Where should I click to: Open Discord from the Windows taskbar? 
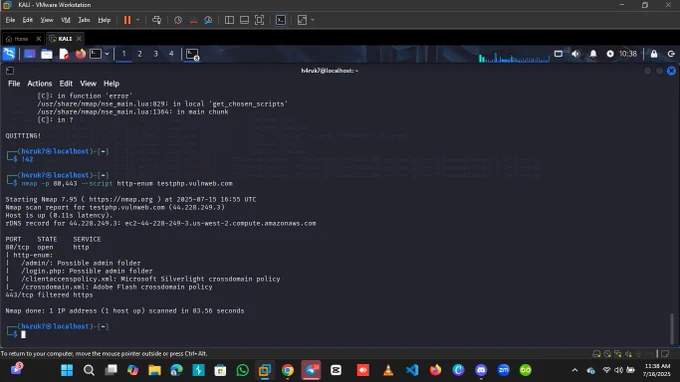[x=481, y=370]
